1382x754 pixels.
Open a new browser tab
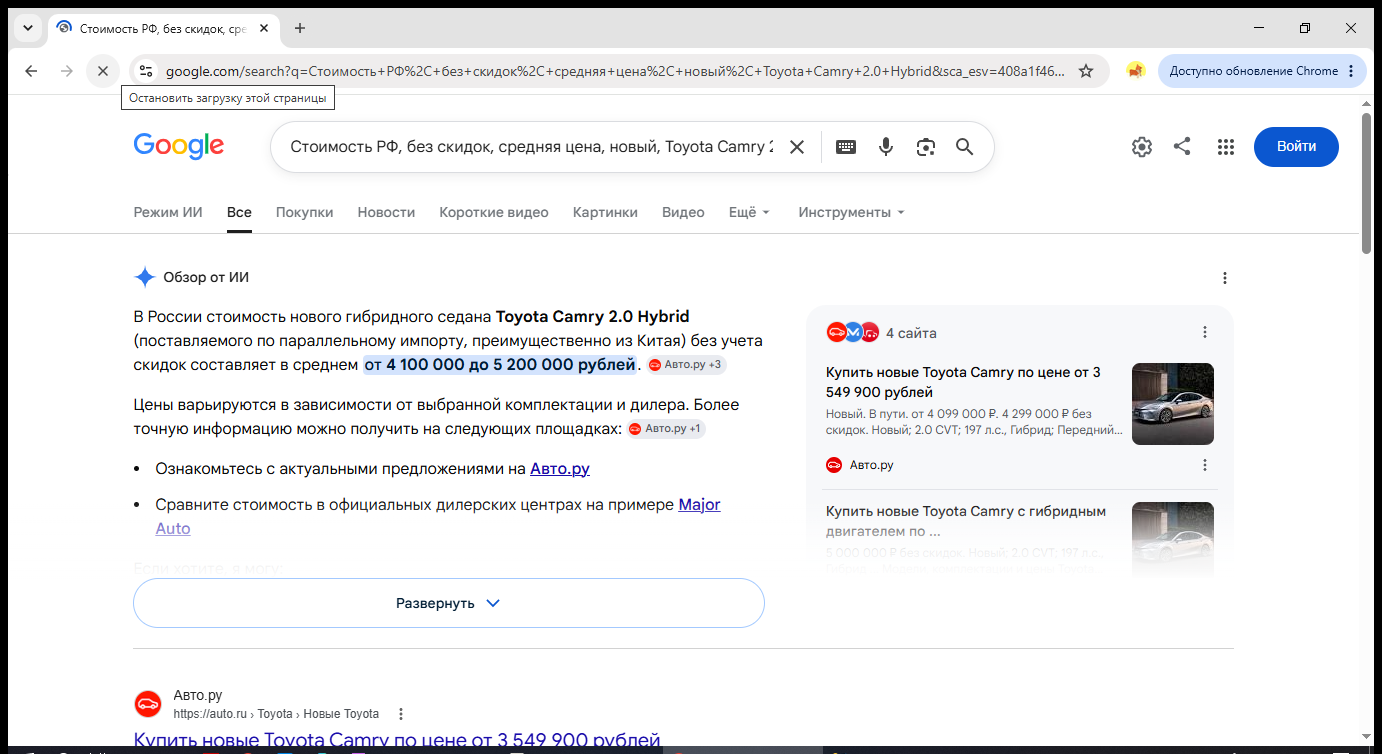[300, 28]
